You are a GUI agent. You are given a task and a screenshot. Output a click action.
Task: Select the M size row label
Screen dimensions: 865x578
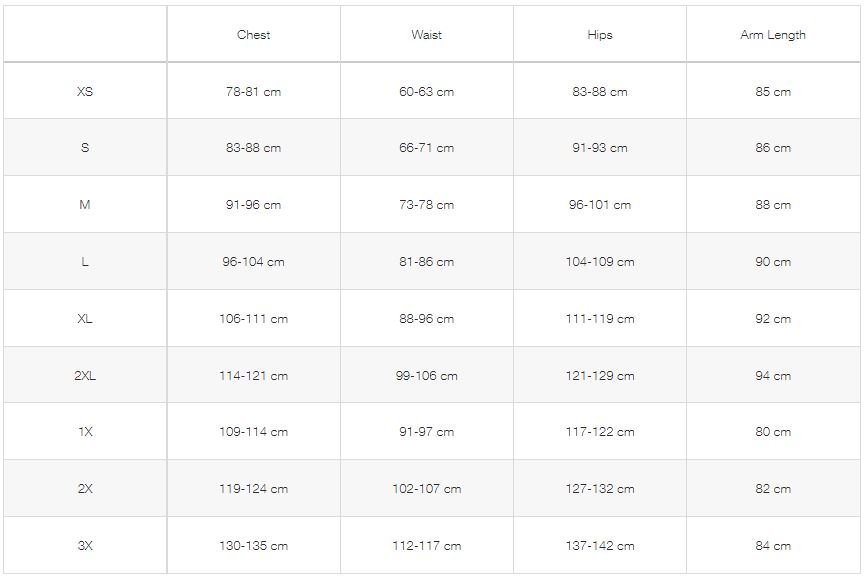(x=84, y=205)
